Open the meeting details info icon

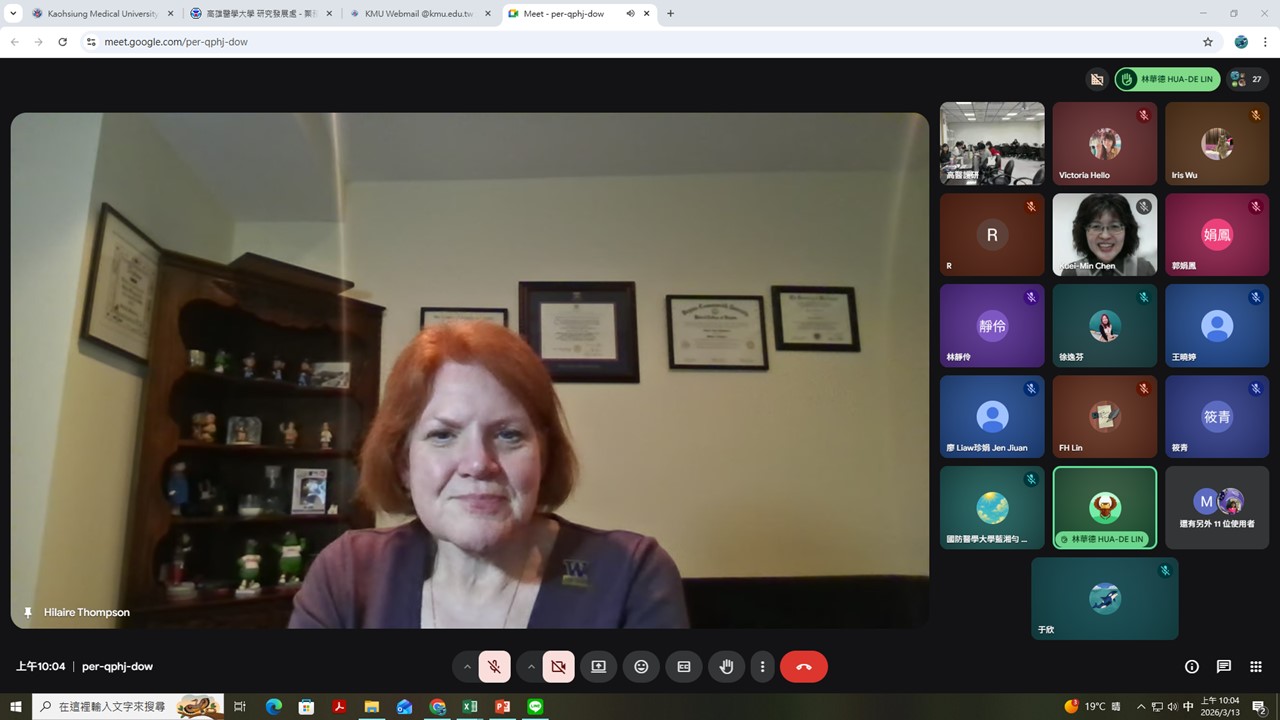1191,667
